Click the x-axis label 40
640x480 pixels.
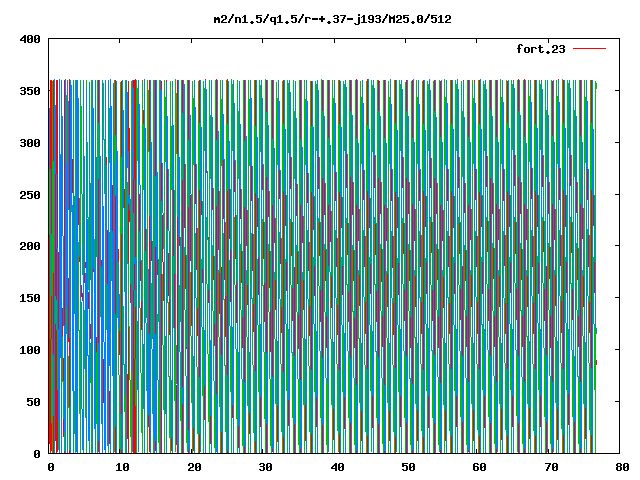point(337,467)
